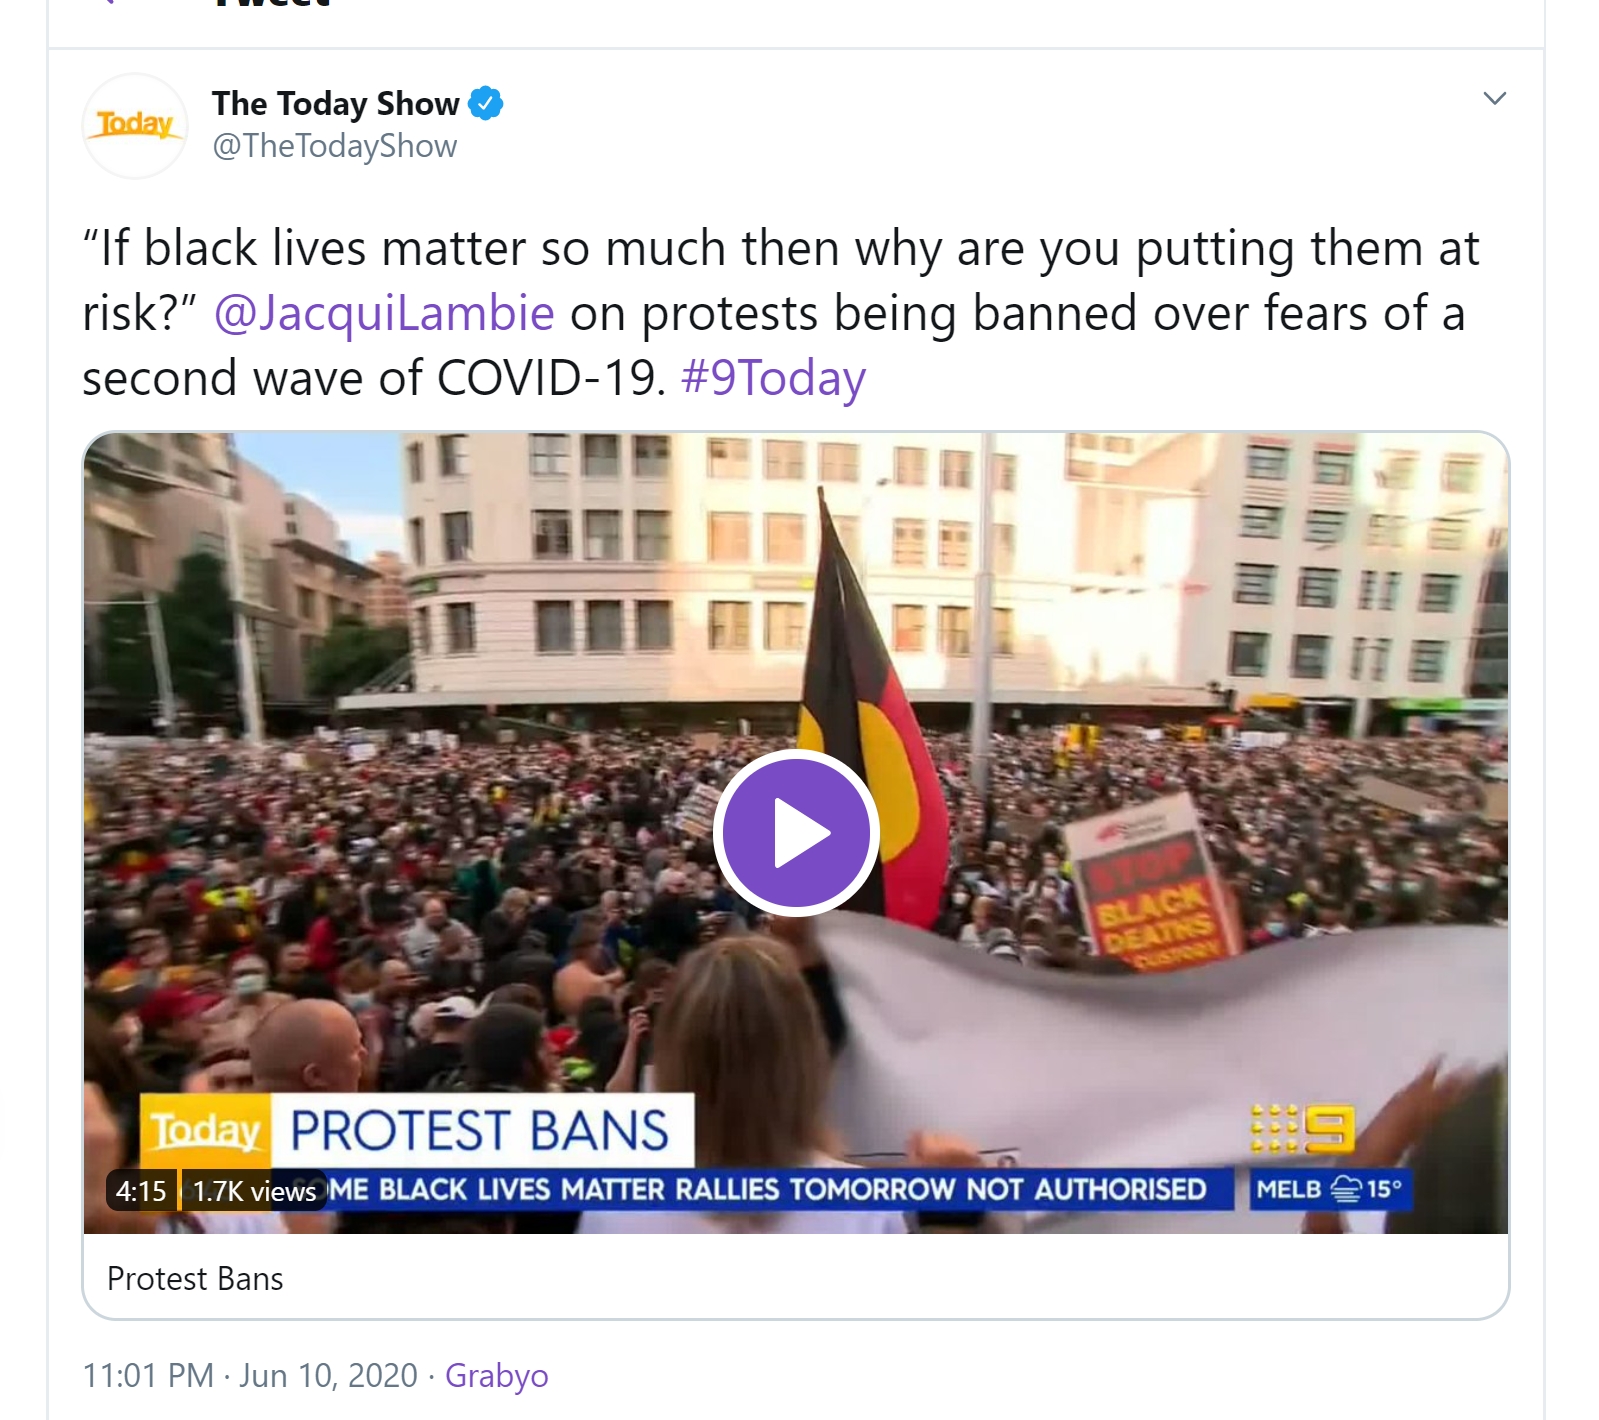Click the Channel 9 logo in video
1599x1420 pixels.
tap(1303, 1129)
